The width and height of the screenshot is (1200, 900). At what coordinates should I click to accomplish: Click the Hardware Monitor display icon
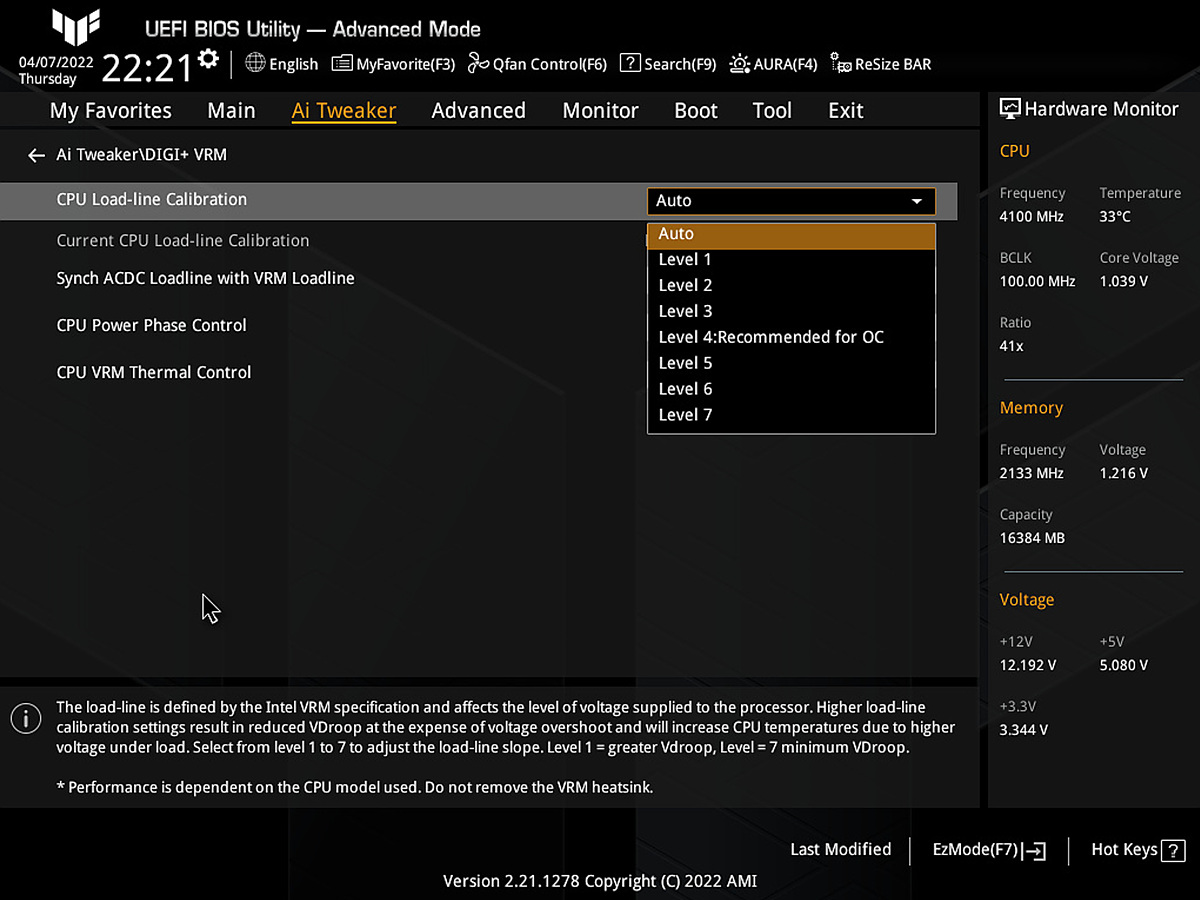coord(1010,109)
